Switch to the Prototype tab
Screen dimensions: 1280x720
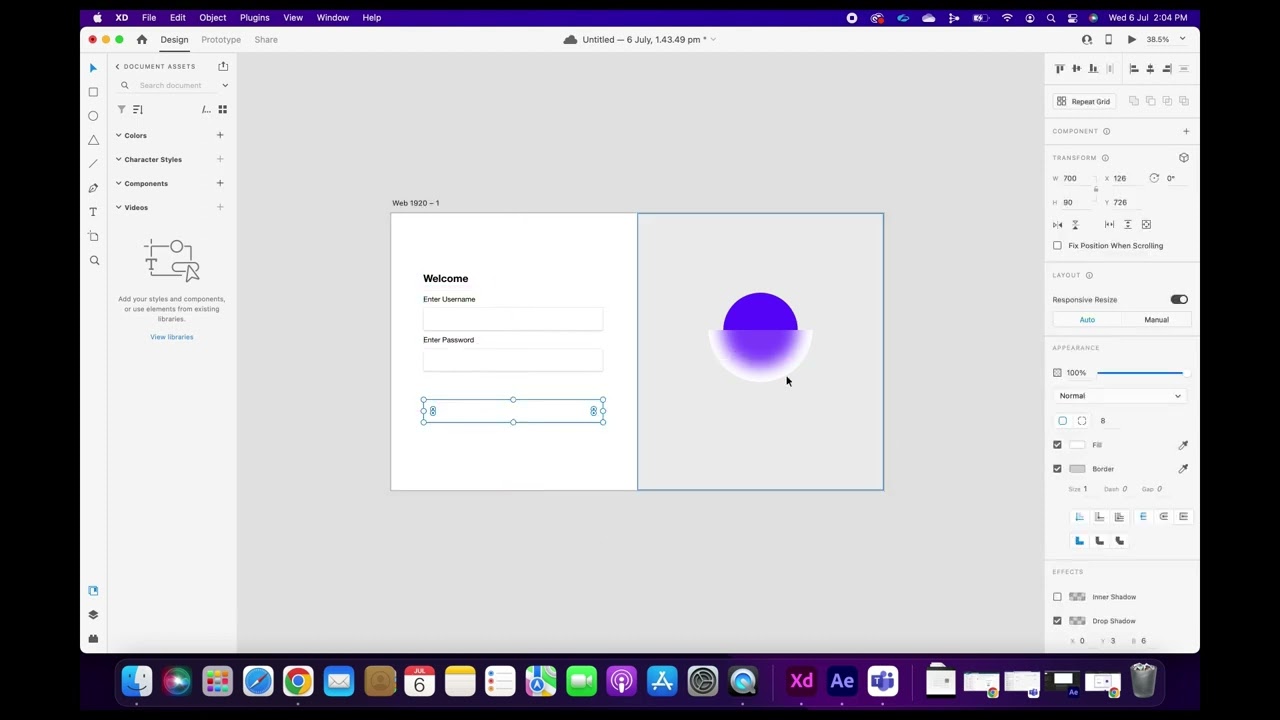[x=221, y=40]
